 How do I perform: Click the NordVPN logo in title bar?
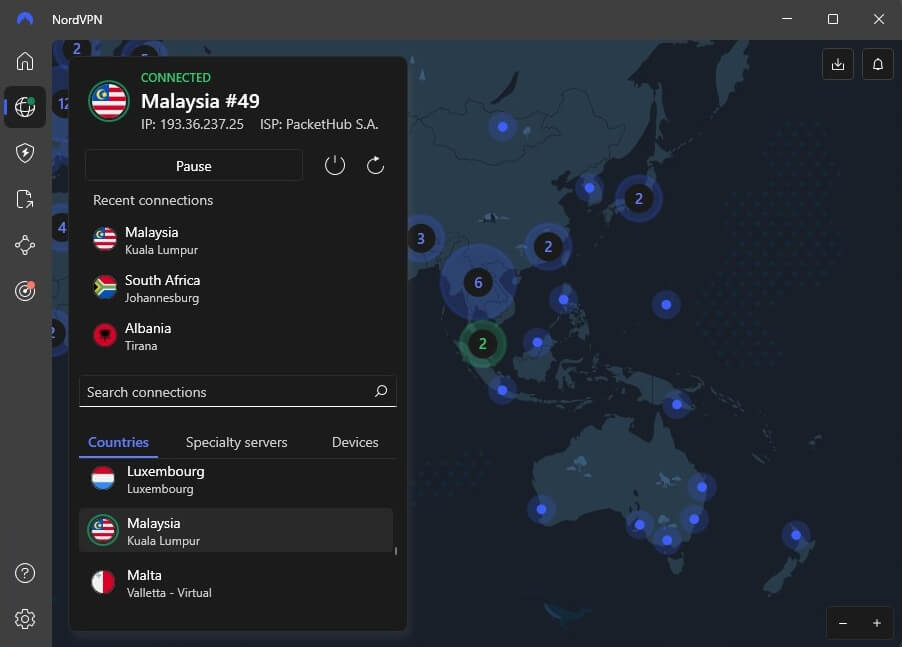point(25,19)
